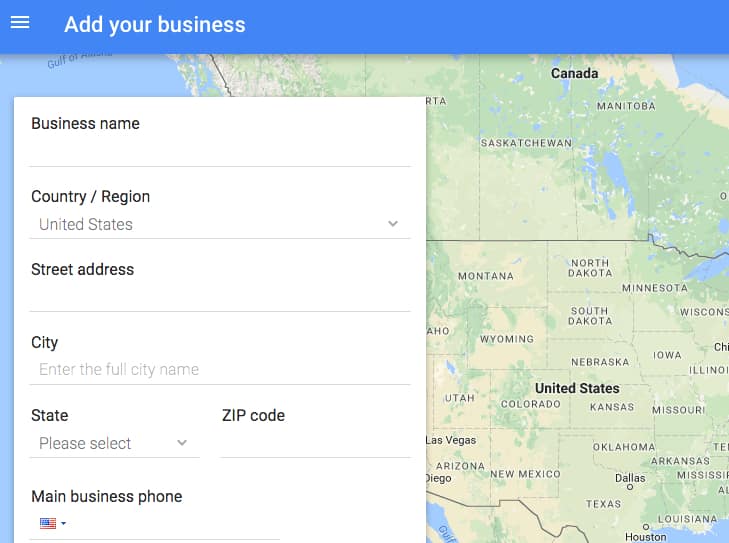Click the Saskatchewan label on the map
729x543 pixels.
click(x=526, y=143)
